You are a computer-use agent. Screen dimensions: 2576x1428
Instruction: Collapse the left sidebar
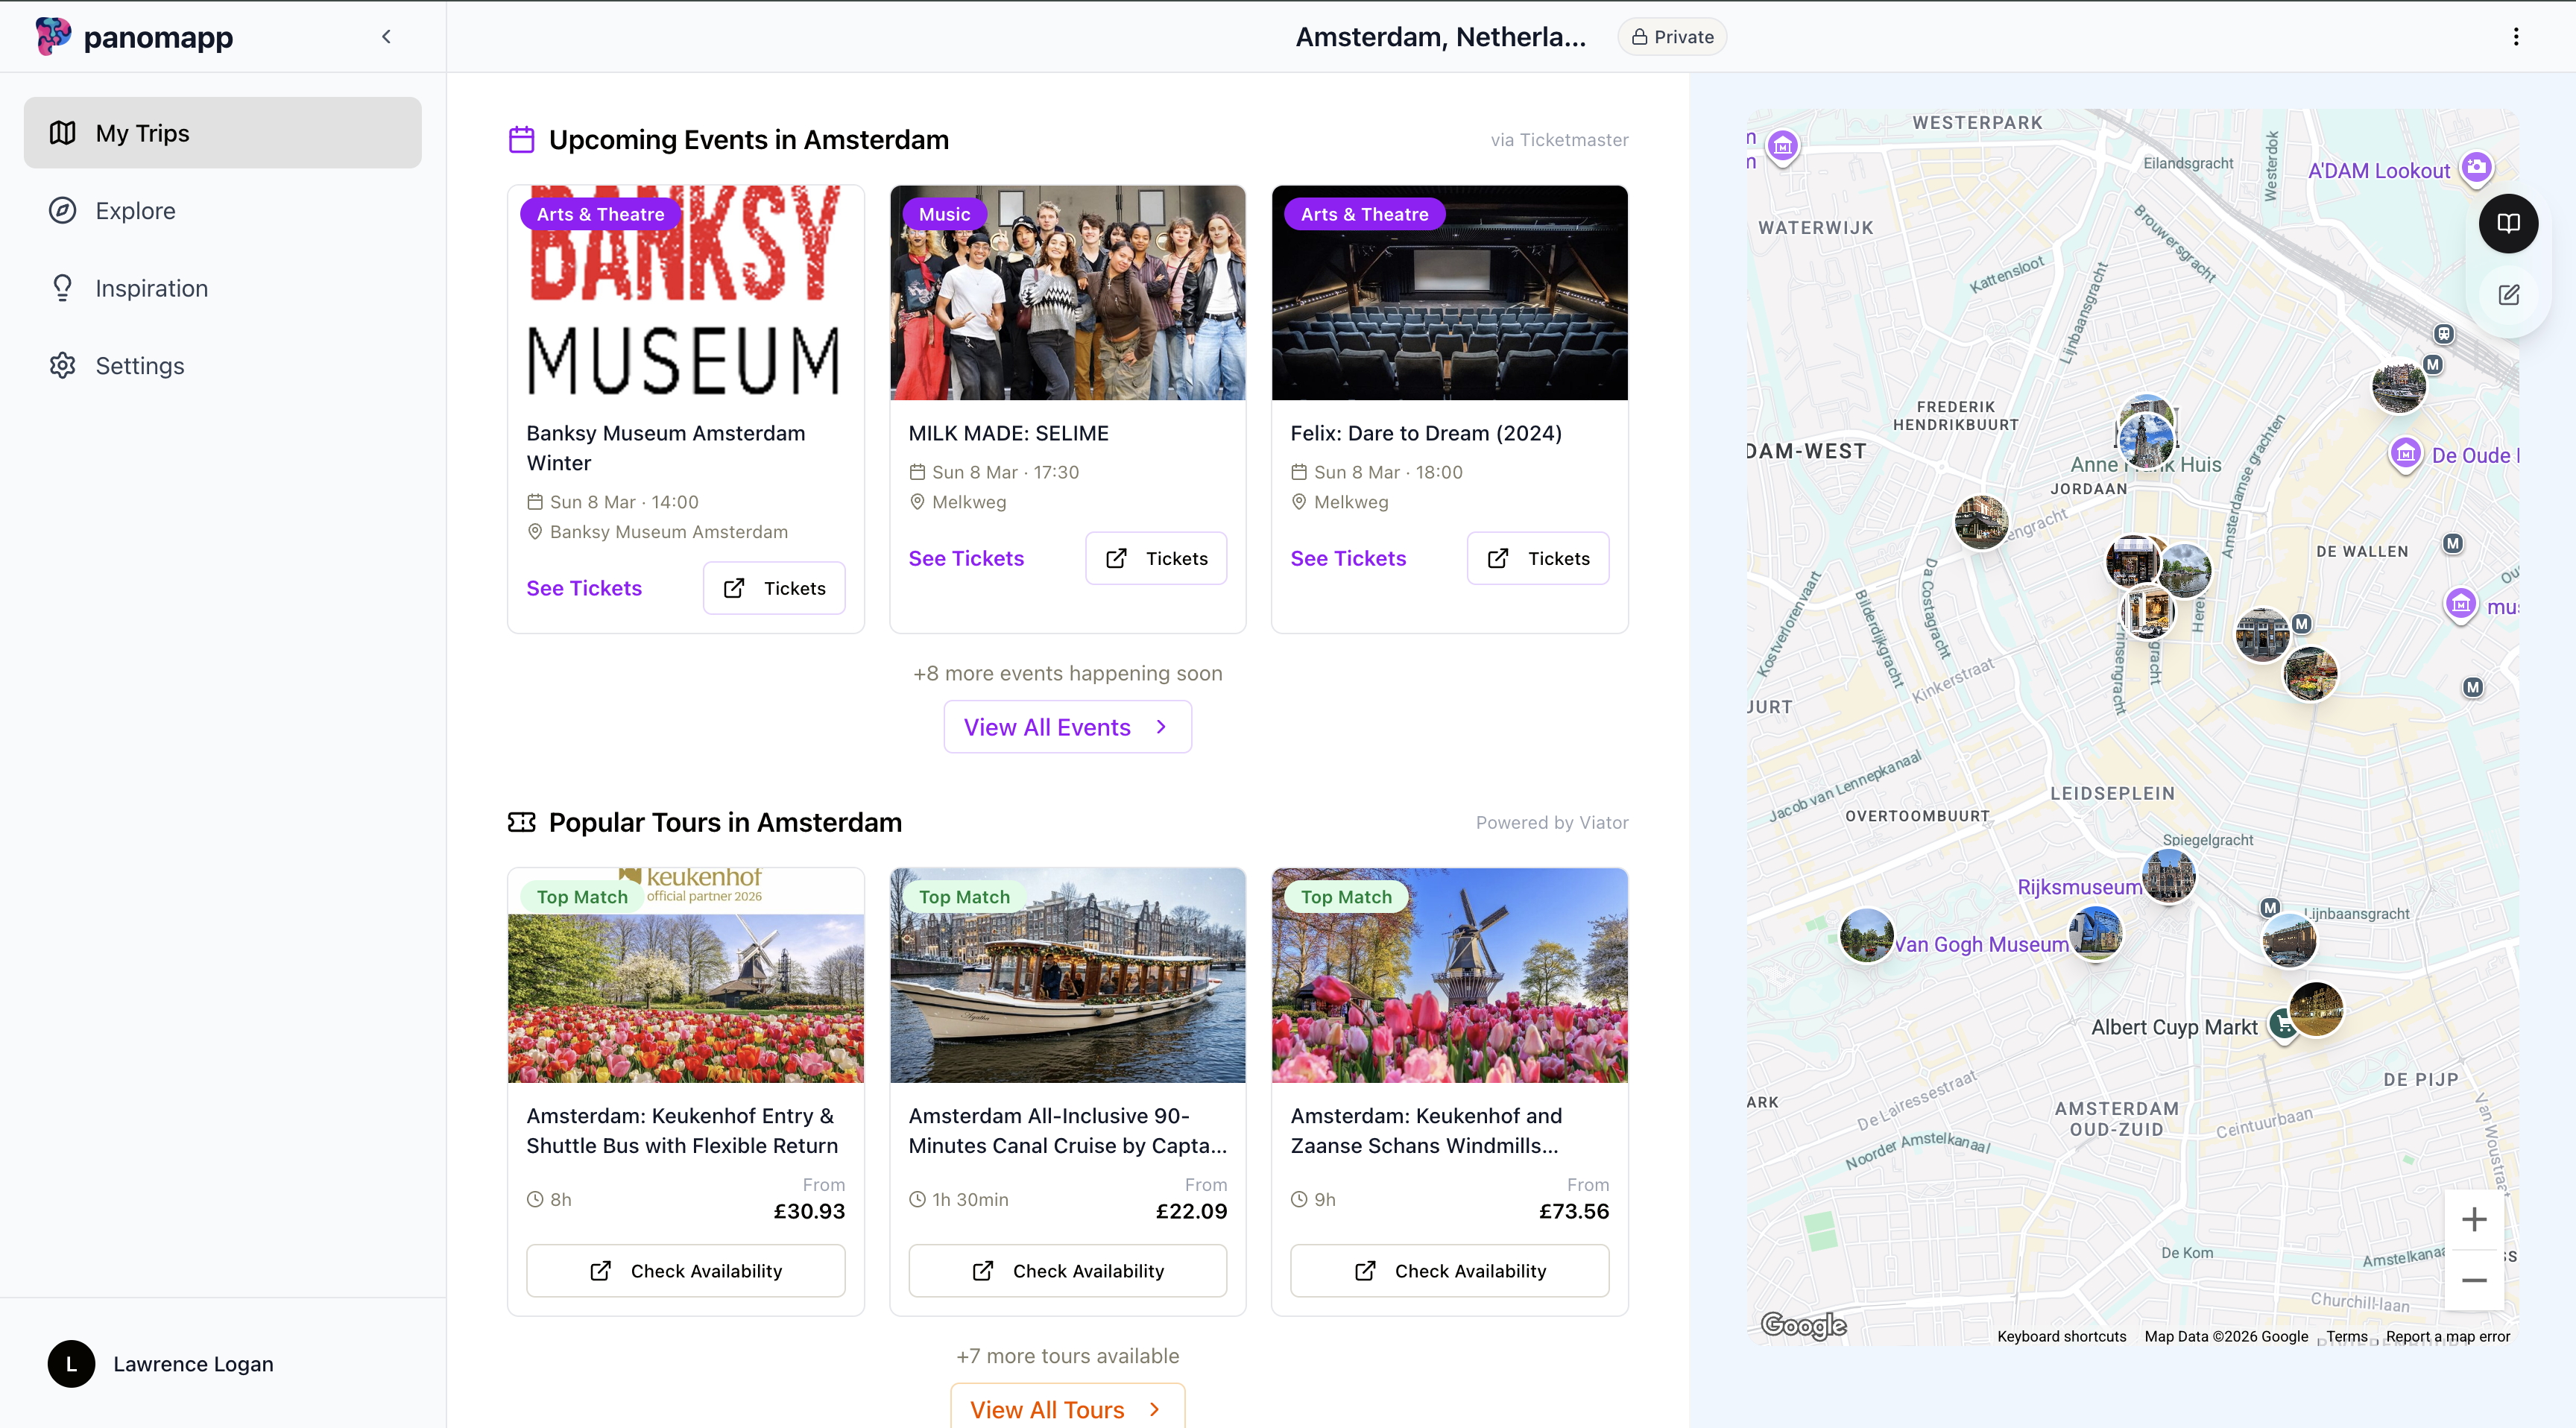point(387,36)
